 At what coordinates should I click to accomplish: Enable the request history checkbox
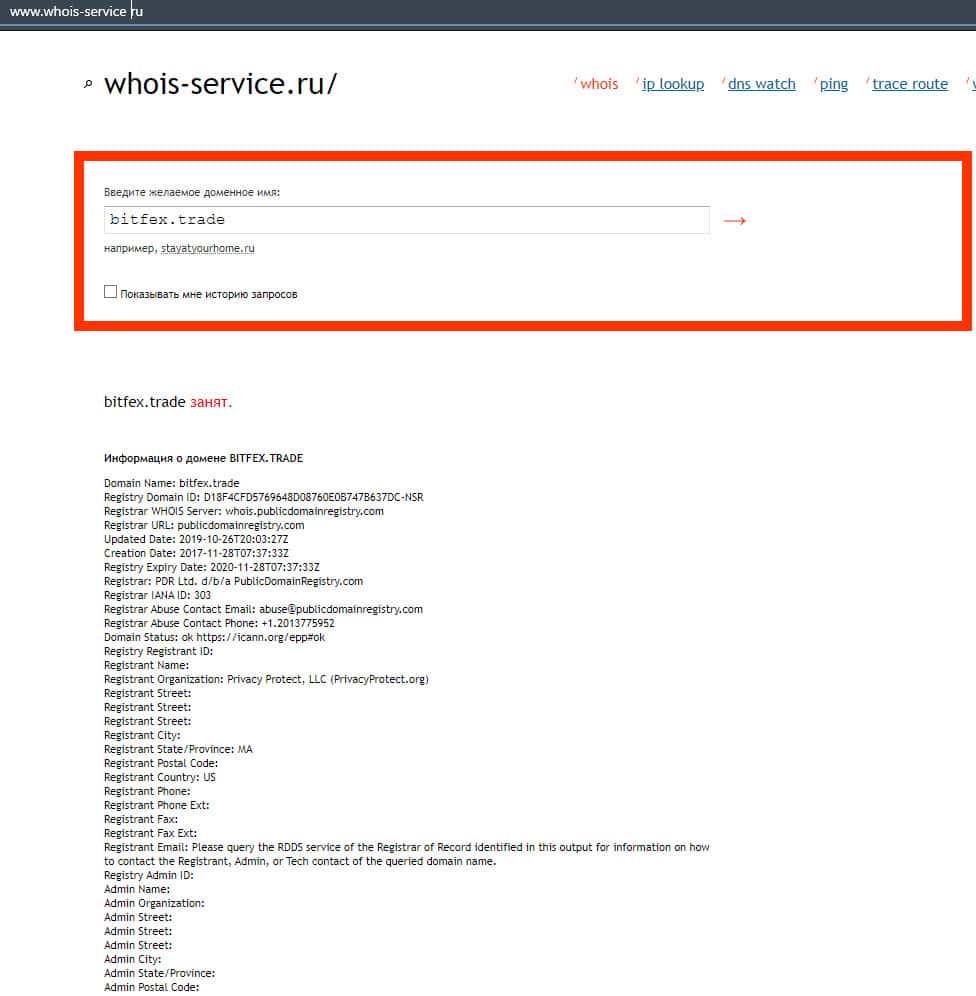[110, 292]
